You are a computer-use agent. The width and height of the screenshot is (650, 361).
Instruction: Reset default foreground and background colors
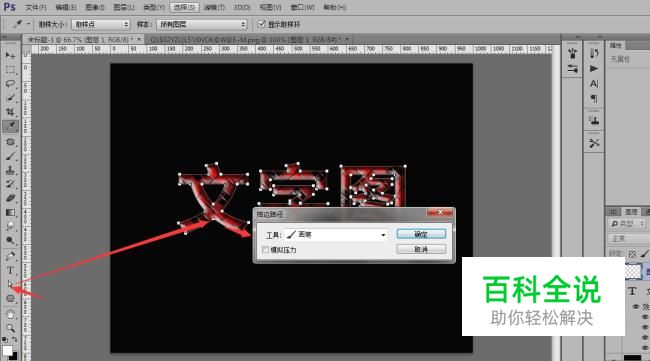tap(5, 339)
